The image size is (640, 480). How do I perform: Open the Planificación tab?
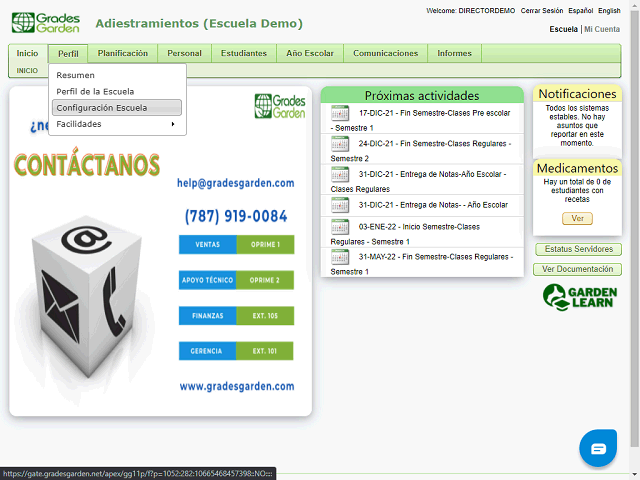(122, 53)
